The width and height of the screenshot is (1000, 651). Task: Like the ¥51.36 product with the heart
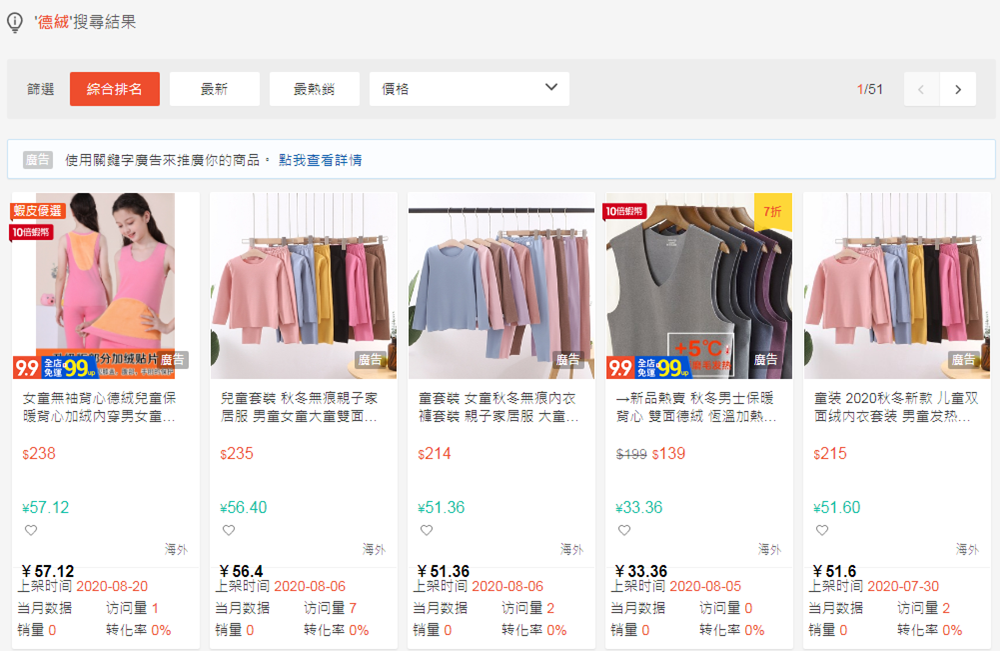coord(427,530)
